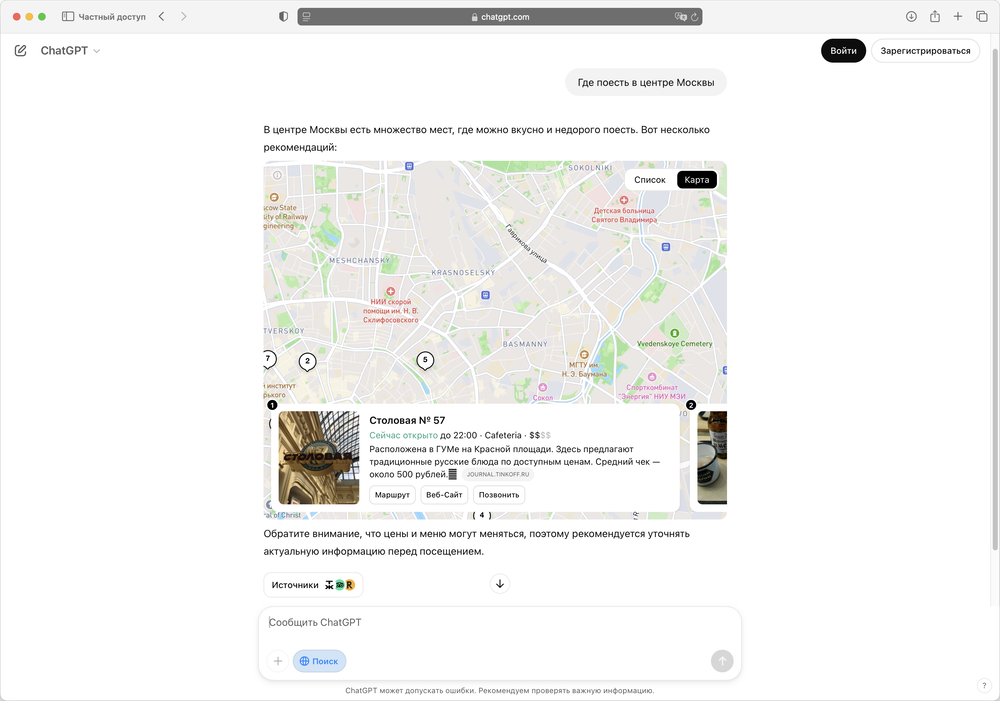The height and width of the screenshot is (701, 1000).
Task: Click the Зарегистрироваться sign-up button
Action: pos(925,50)
